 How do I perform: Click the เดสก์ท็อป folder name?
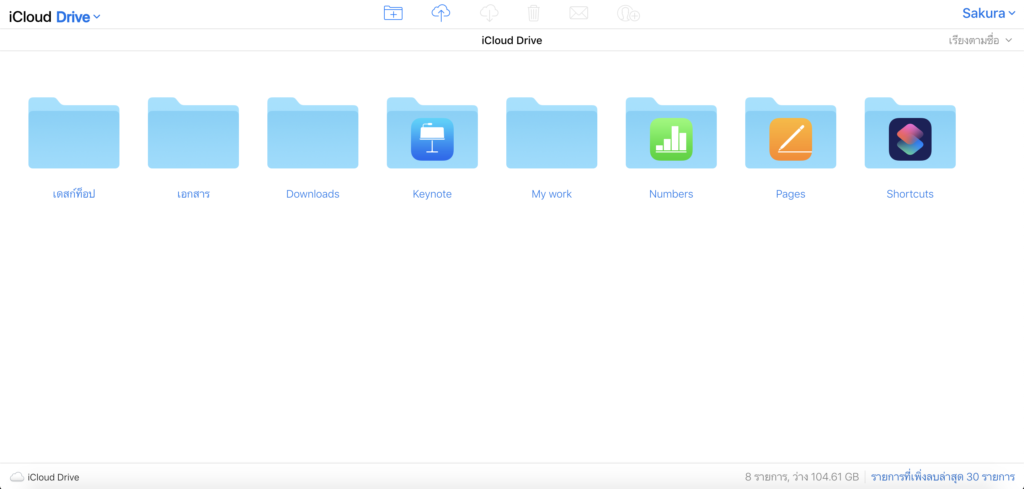click(x=74, y=194)
